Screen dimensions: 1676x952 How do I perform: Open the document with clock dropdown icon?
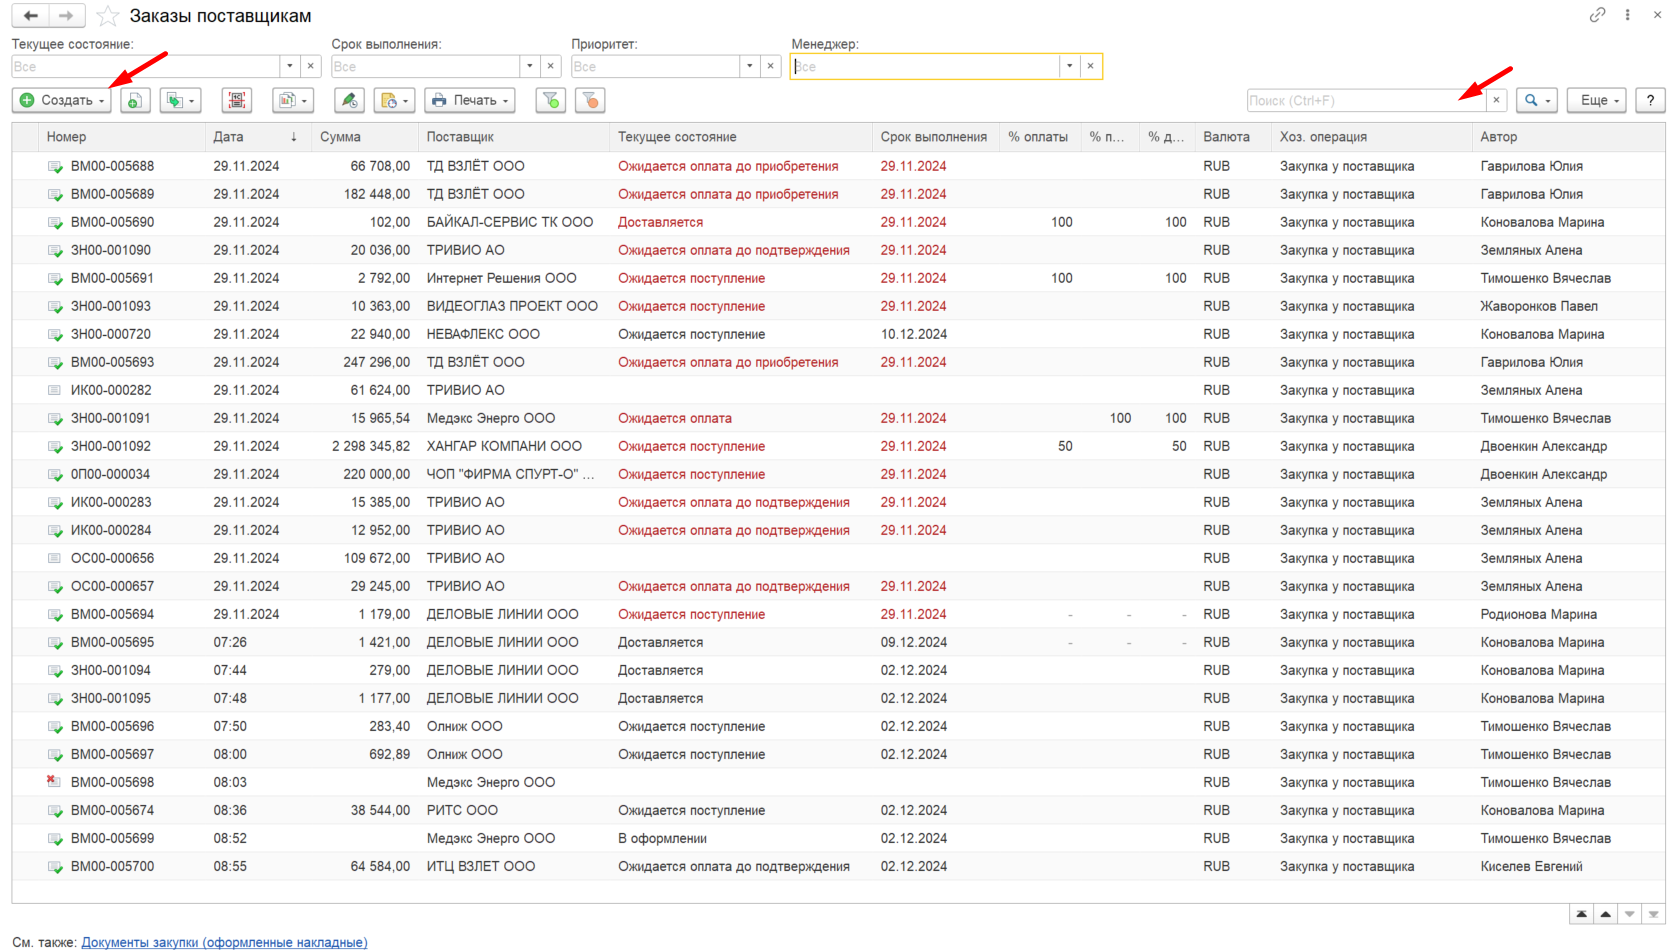pos(394,100)
